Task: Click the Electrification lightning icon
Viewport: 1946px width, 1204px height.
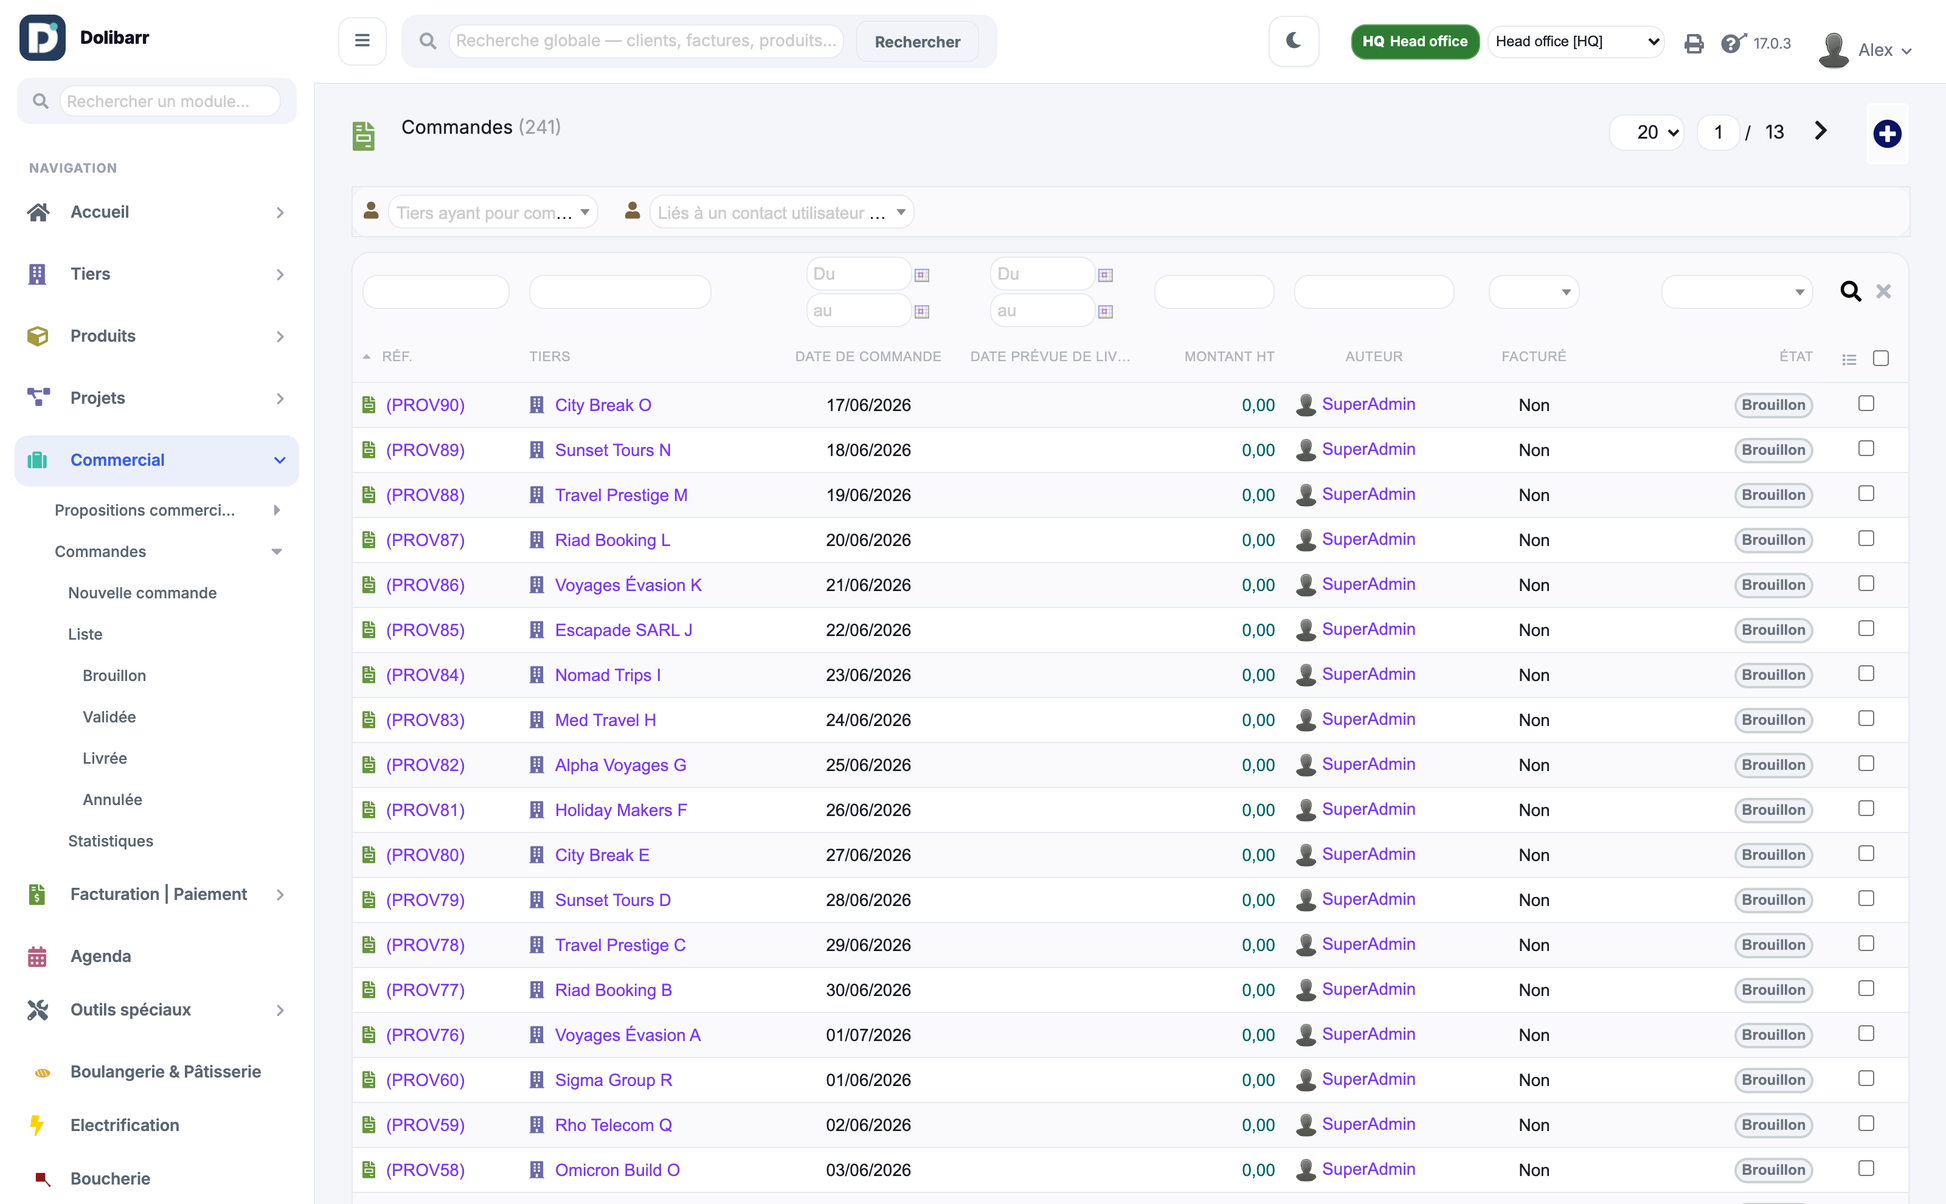Action: coord(37,1125)
